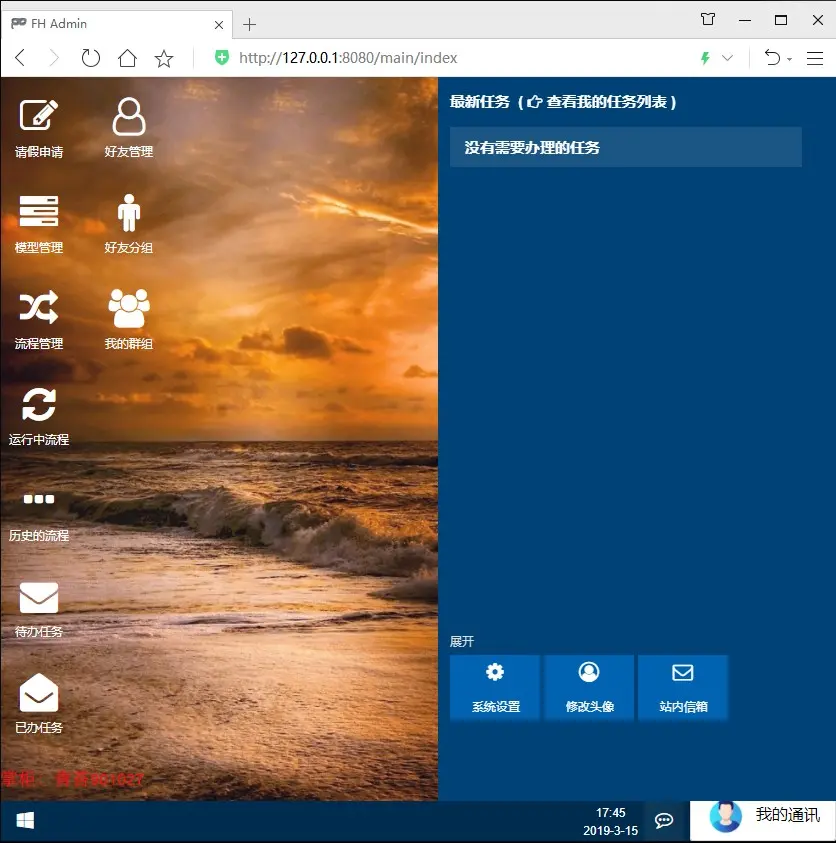The width and height of the screenshot is (836, 843).
Task: Go to the browser home page icon
Action: tap(127, 58)
